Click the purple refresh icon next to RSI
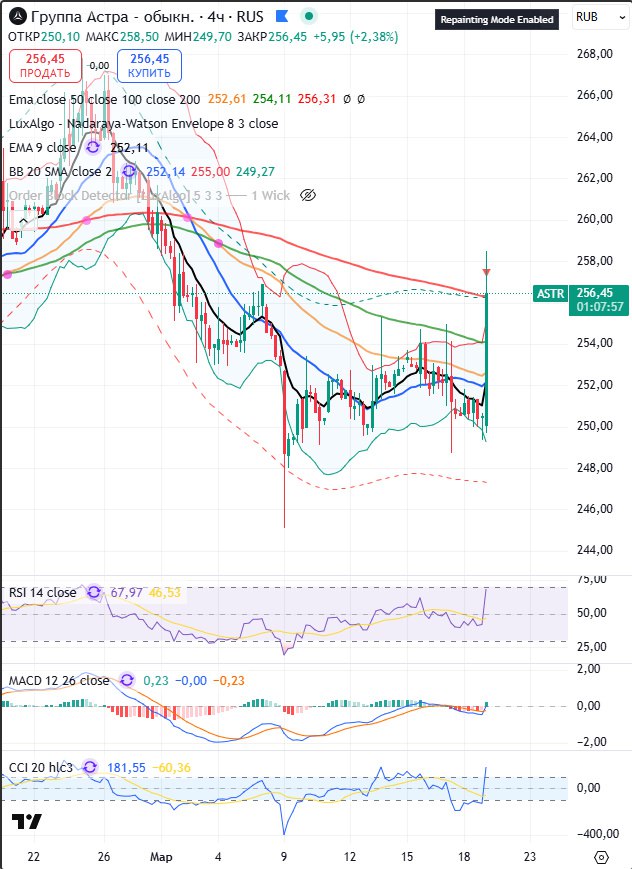Viewport: 632px width, 869px height. (93, 592)
